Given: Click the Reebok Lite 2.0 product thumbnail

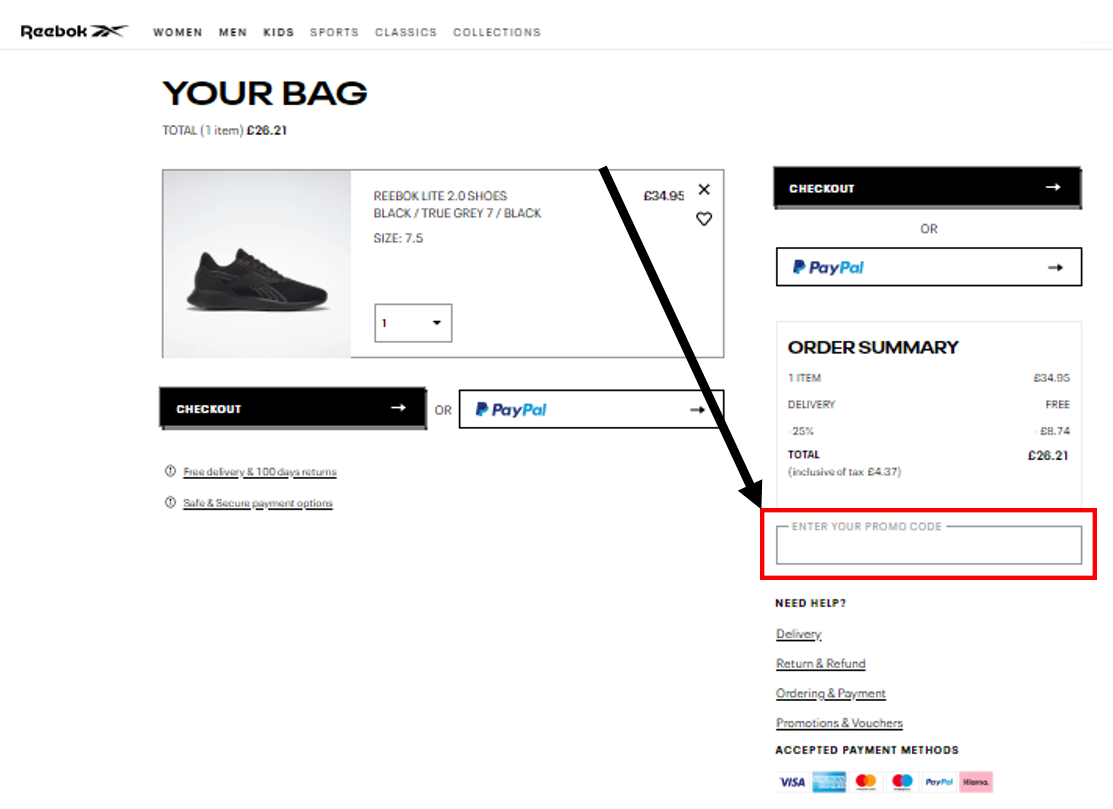Looking at the screenshot, I should point(255,262).
